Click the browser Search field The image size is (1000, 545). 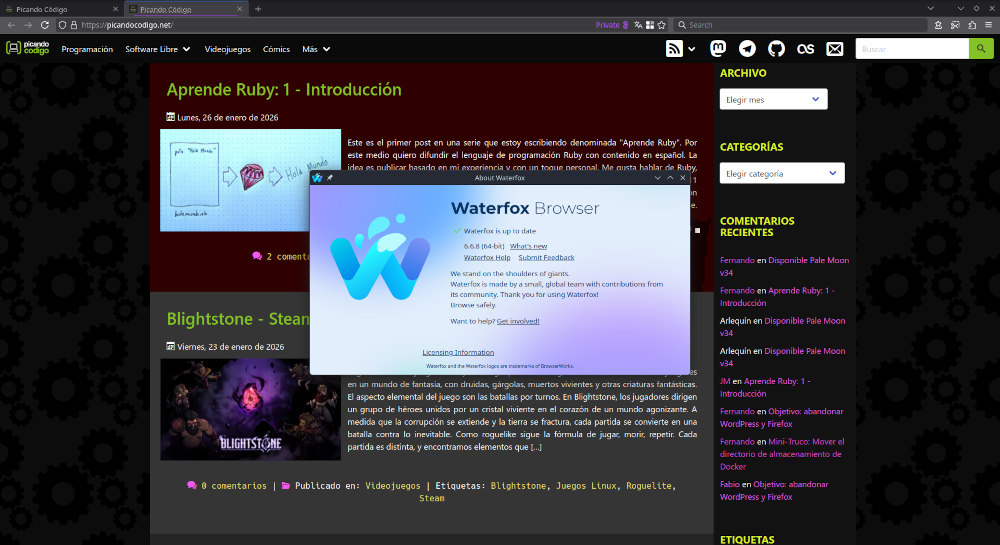click(x=800, y=25)
